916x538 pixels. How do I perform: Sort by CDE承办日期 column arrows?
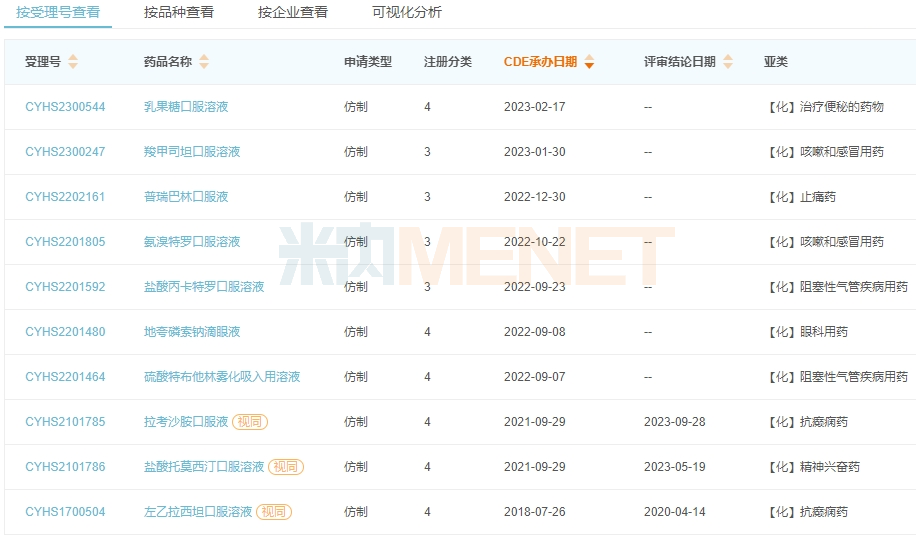(x=589, y=61)
